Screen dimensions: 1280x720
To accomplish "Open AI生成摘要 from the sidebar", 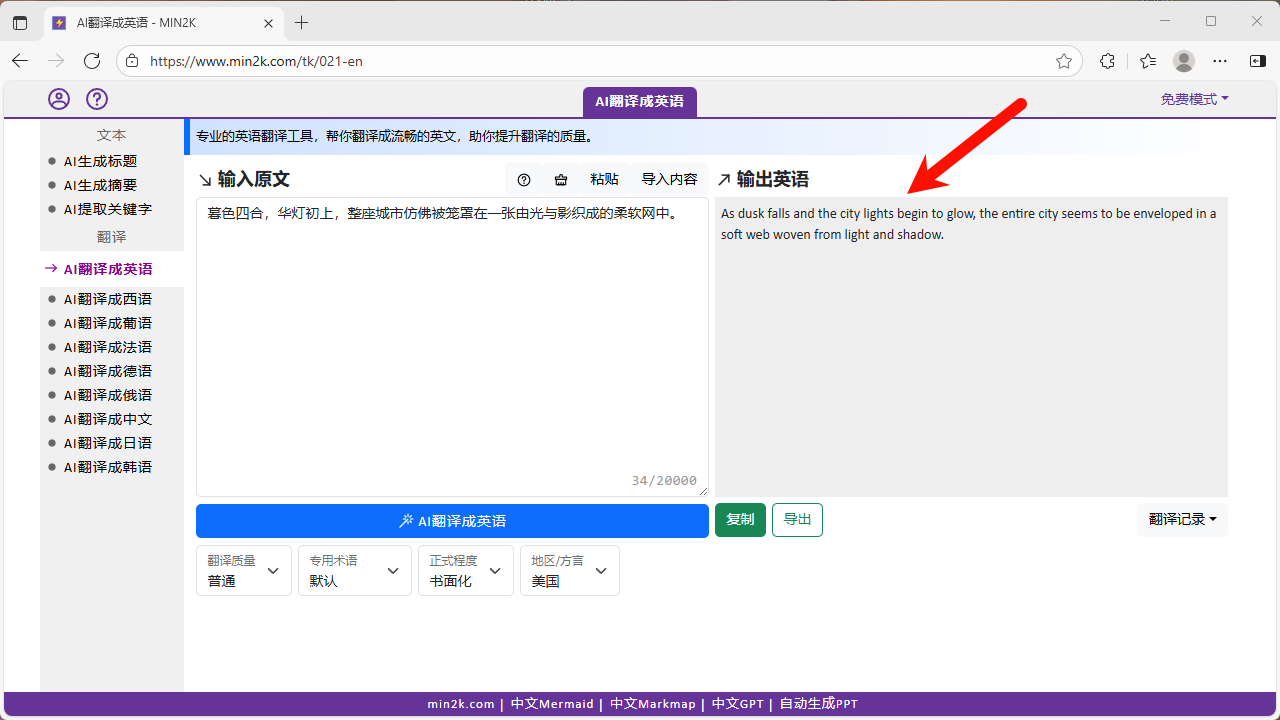I will 100,185.
